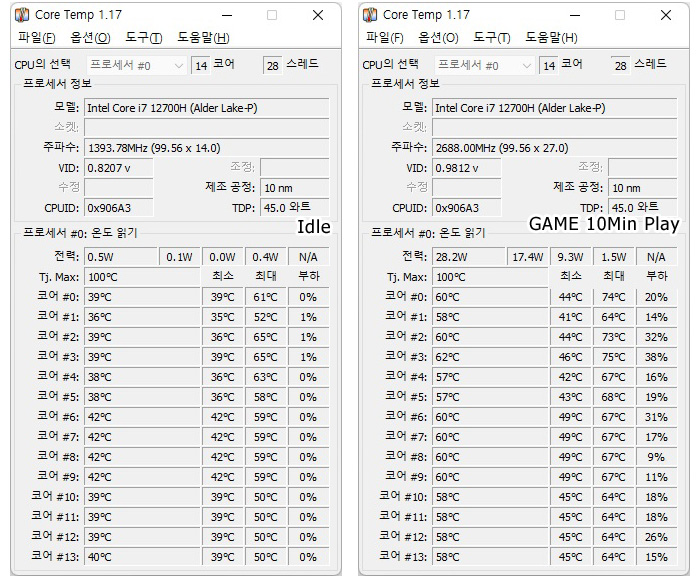Click the Core Temp app icon in right window title bar
Image resolution: width=700 pixels, height=579 pixels.
[370, 15]
